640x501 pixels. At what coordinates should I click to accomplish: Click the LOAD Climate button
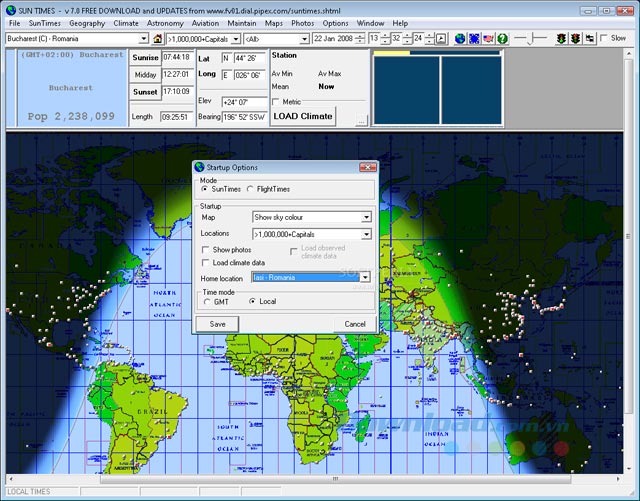[x=304, y=116]
